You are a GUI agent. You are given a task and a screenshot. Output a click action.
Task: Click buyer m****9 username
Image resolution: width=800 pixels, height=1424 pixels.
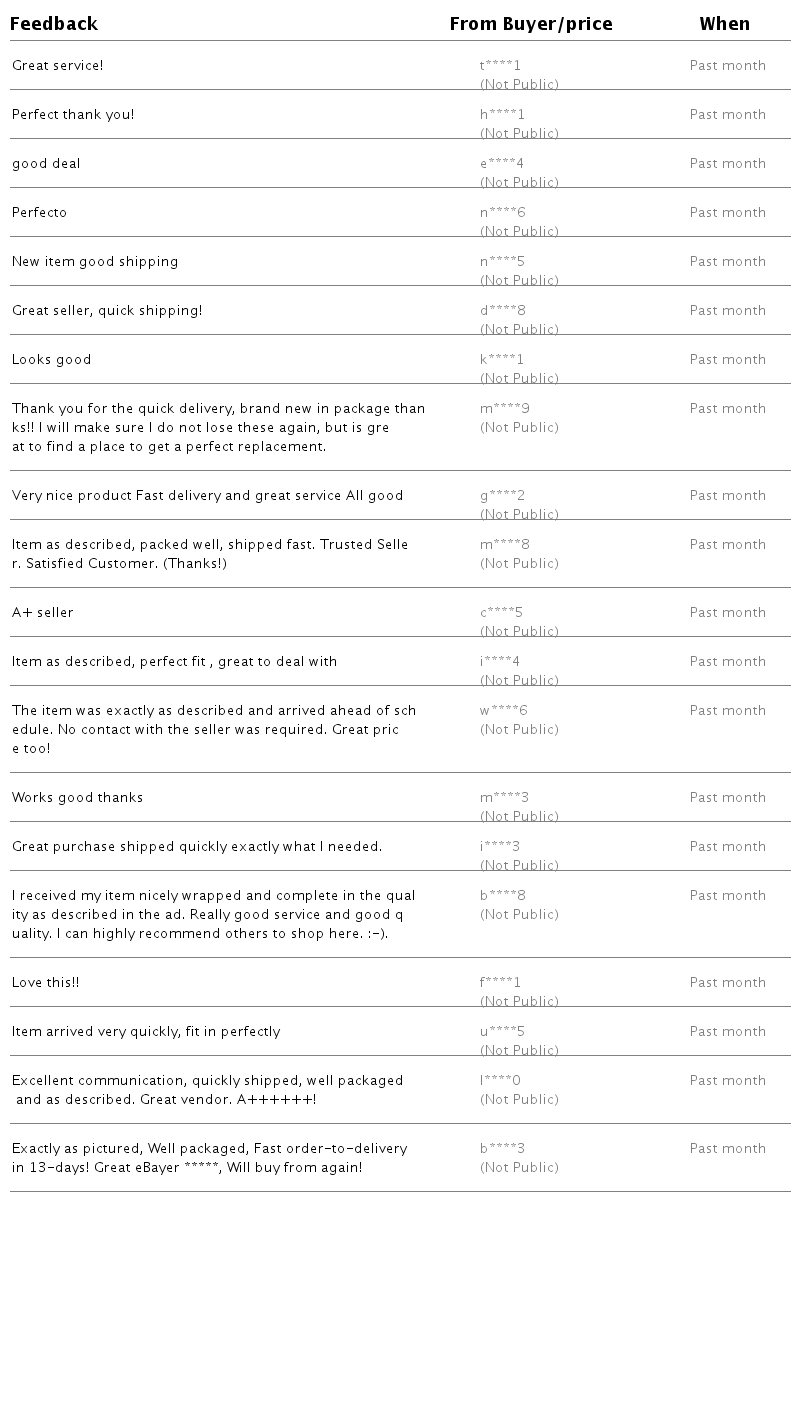(505, 409)
